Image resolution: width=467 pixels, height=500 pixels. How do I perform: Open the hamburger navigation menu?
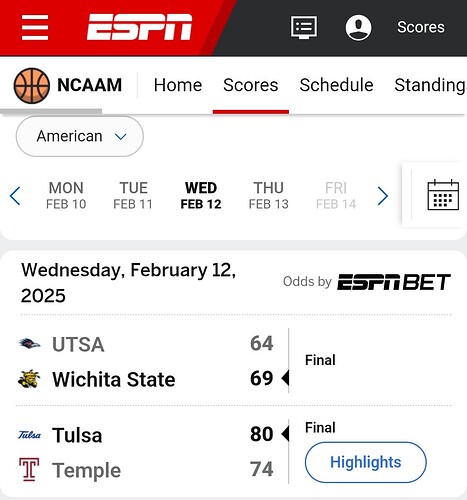click(x=35, y=27)
